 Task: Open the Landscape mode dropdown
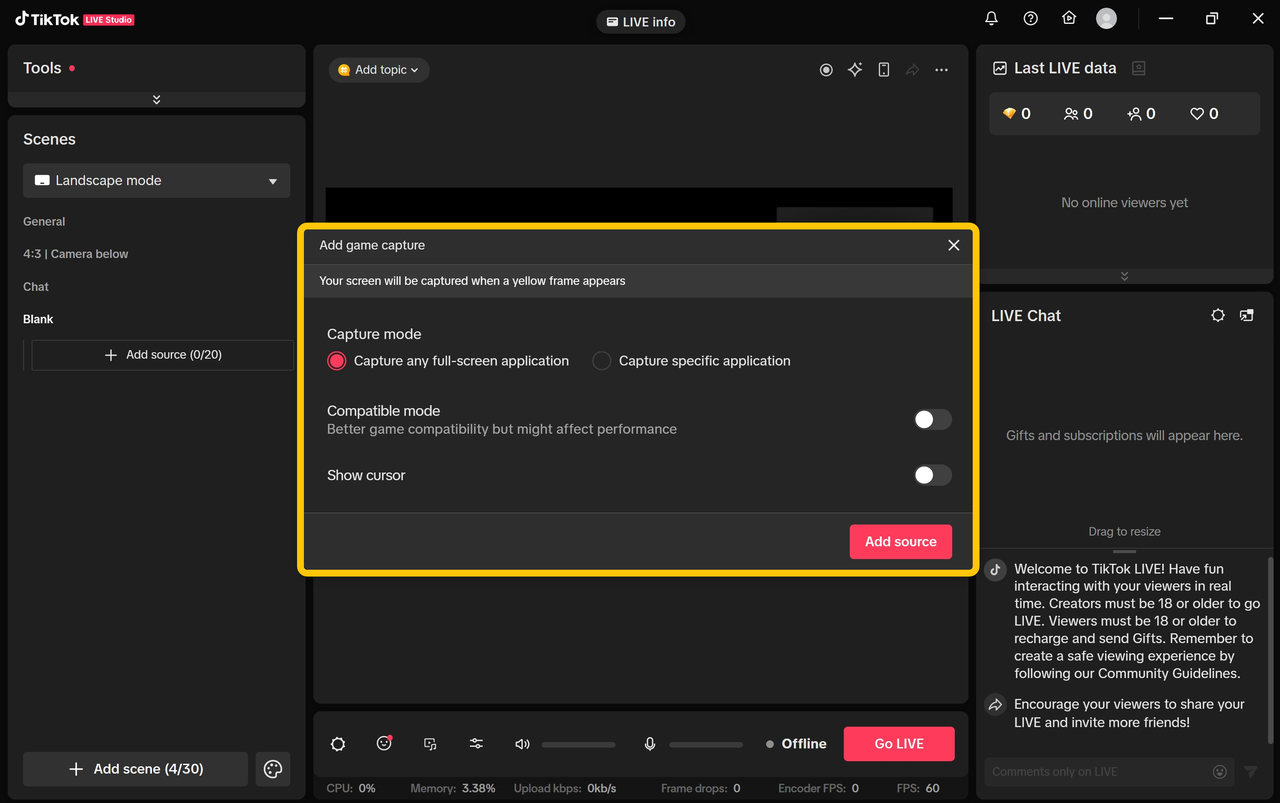(x=157, y=181)
